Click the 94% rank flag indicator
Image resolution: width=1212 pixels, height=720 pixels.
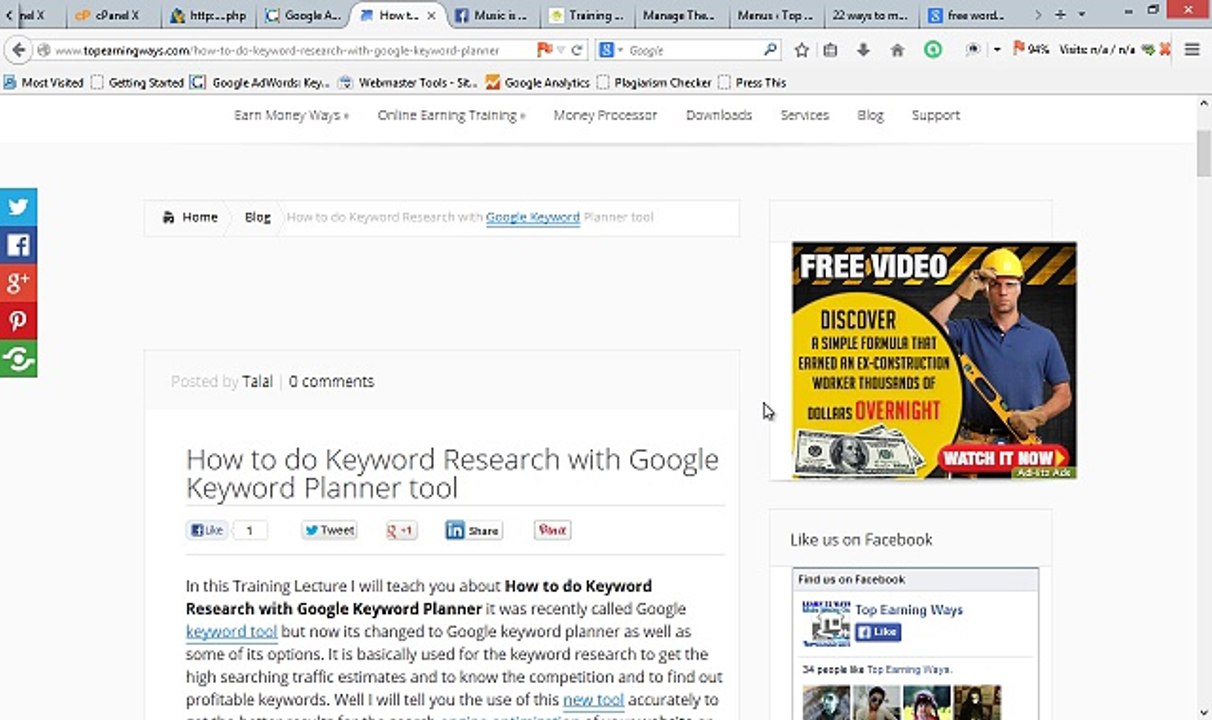[x=1031, y=49]
